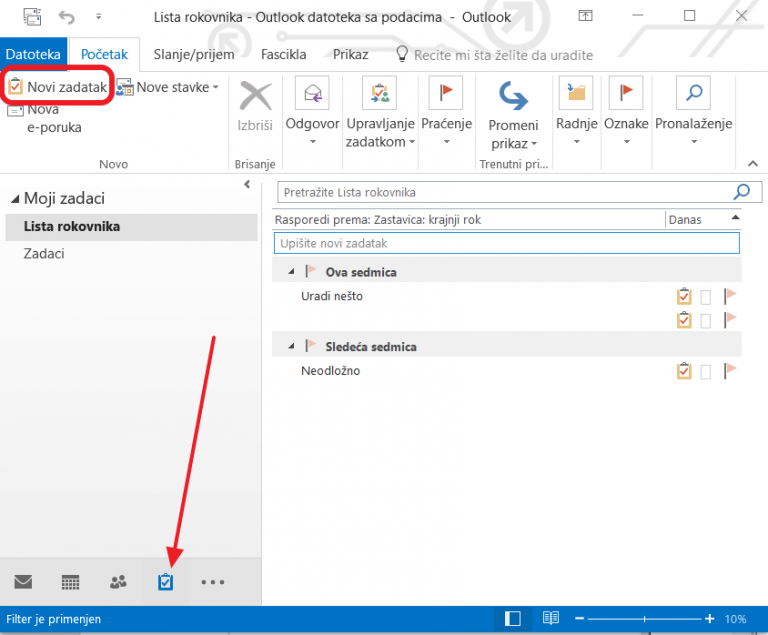Open the Oznake flag menu

pyautogui.click(x=626, y=112)
